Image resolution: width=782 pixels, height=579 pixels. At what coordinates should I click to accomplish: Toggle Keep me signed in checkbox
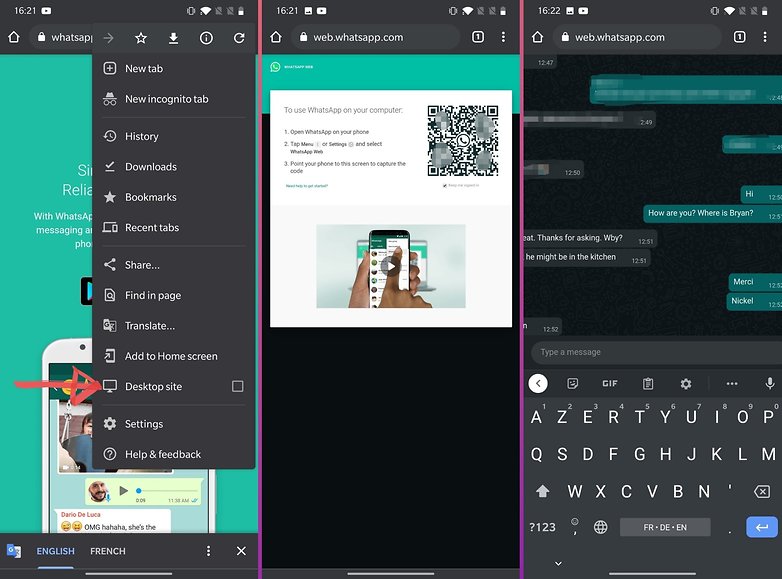(444, 186)
